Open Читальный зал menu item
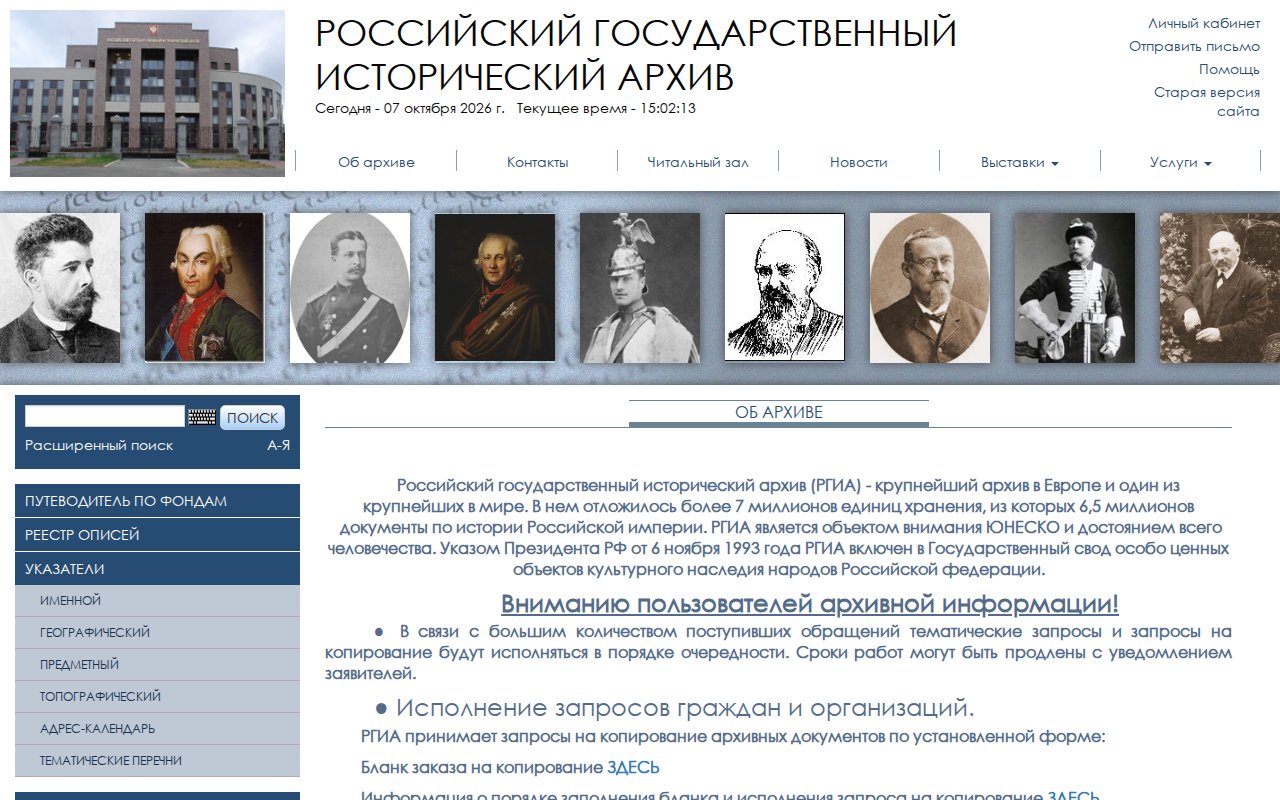Screen dimensions: 1280x800 click(698, 162)
